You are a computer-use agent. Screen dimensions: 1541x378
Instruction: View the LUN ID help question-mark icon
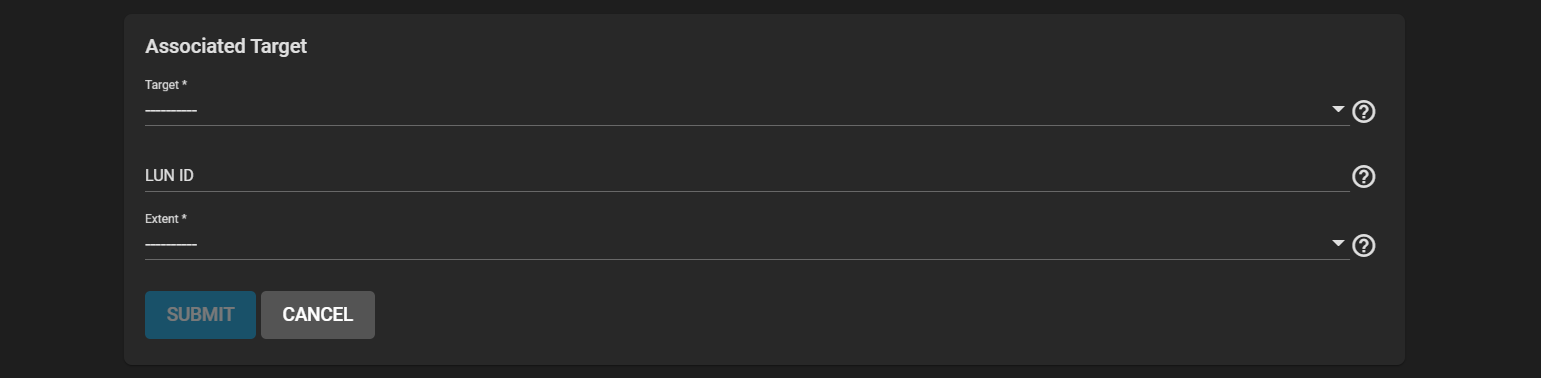pos(1363,177)
